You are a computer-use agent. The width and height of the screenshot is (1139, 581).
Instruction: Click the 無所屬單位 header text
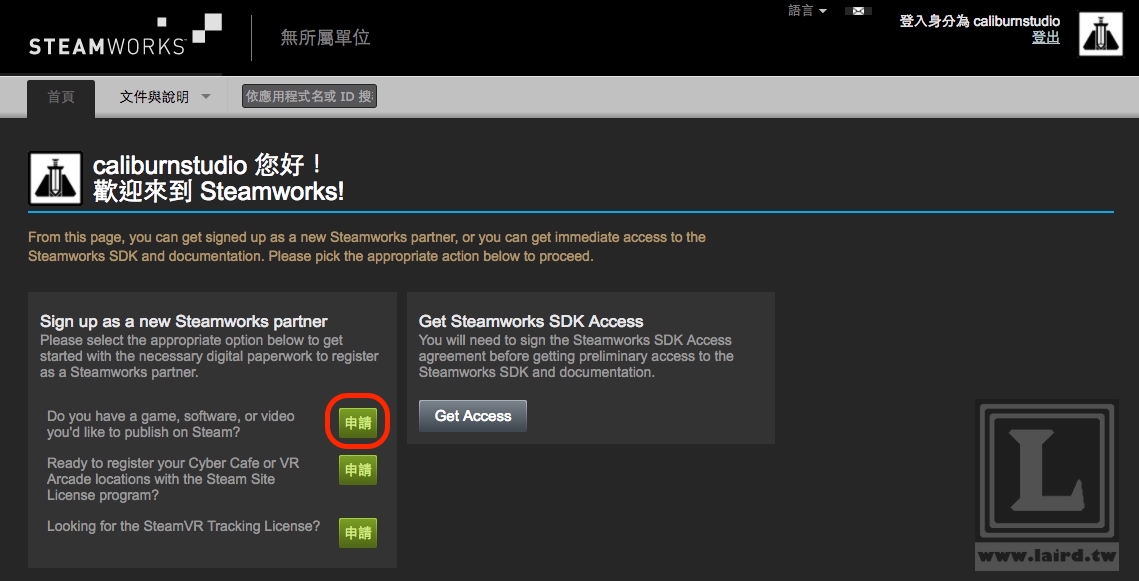[x=325, y=37]
